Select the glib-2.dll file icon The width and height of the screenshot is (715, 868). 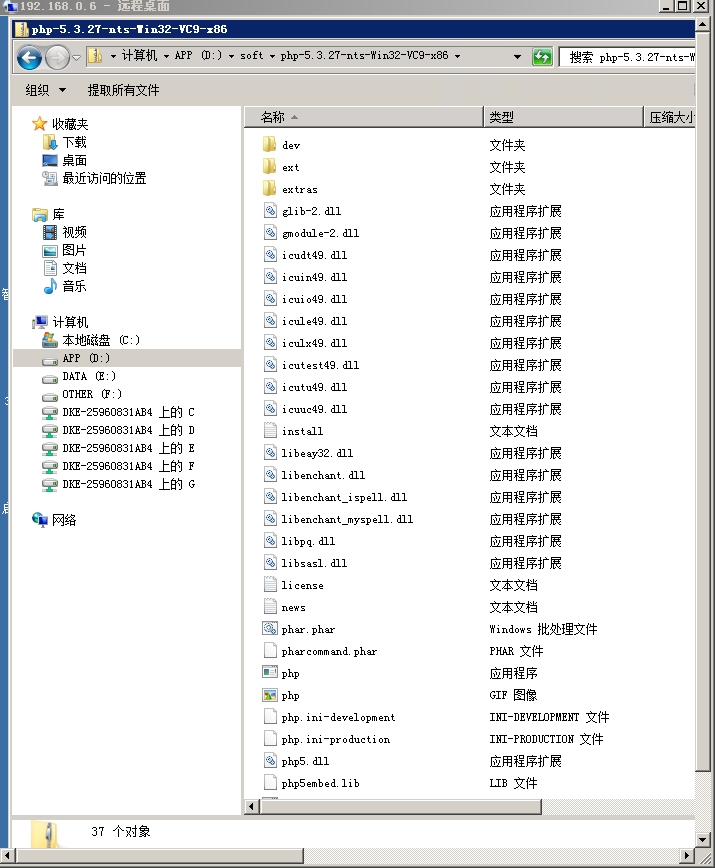click(270, 211)
